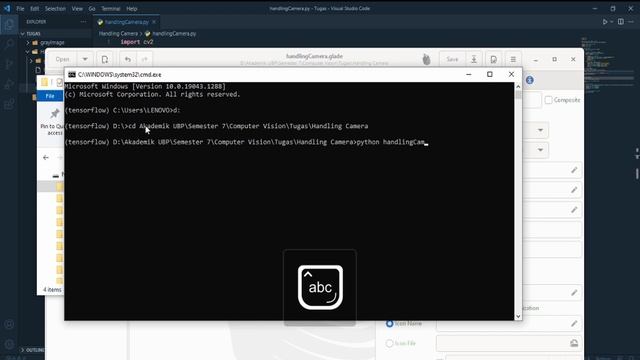This screenshot has height=360, width=640.
Task: Click the Split Editor icon in VS Code
Action: tap(620, 22)
